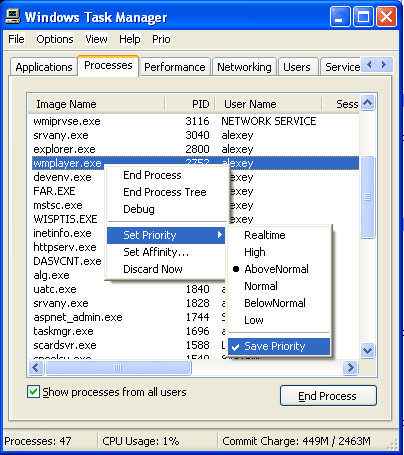404x455 pixels.
Task: Click the horizontal scroll right arrow
Action: click(x=350, y=368)
